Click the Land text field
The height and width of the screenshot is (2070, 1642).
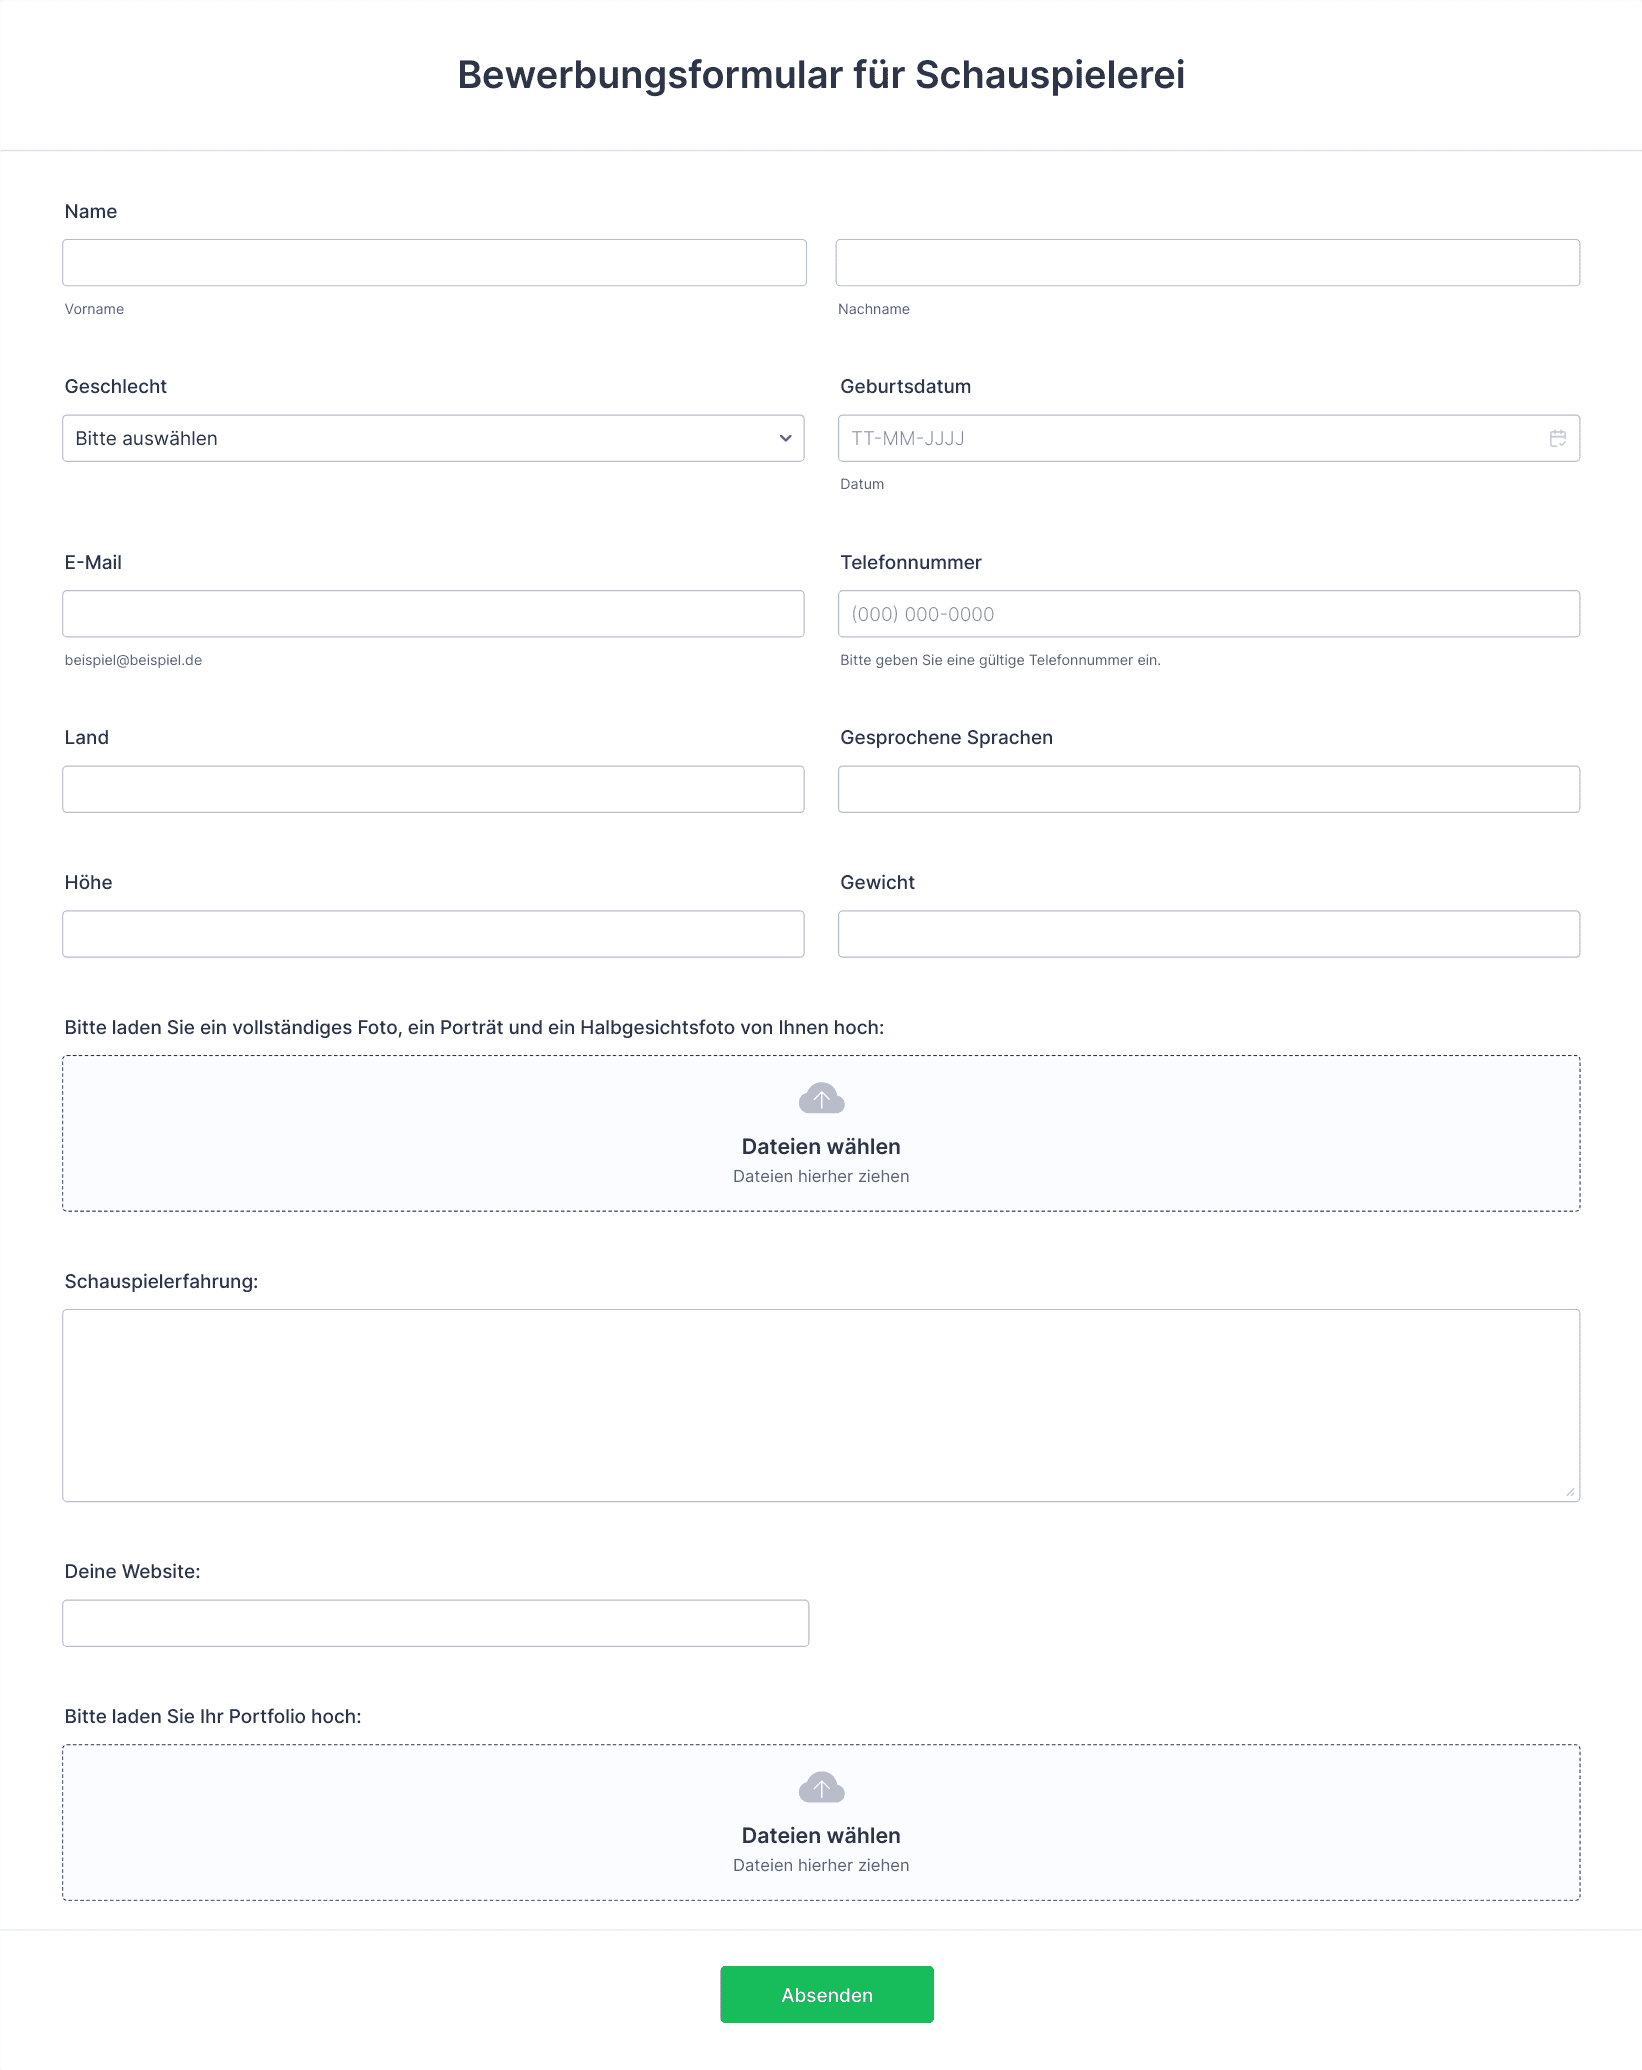[433, 789]
